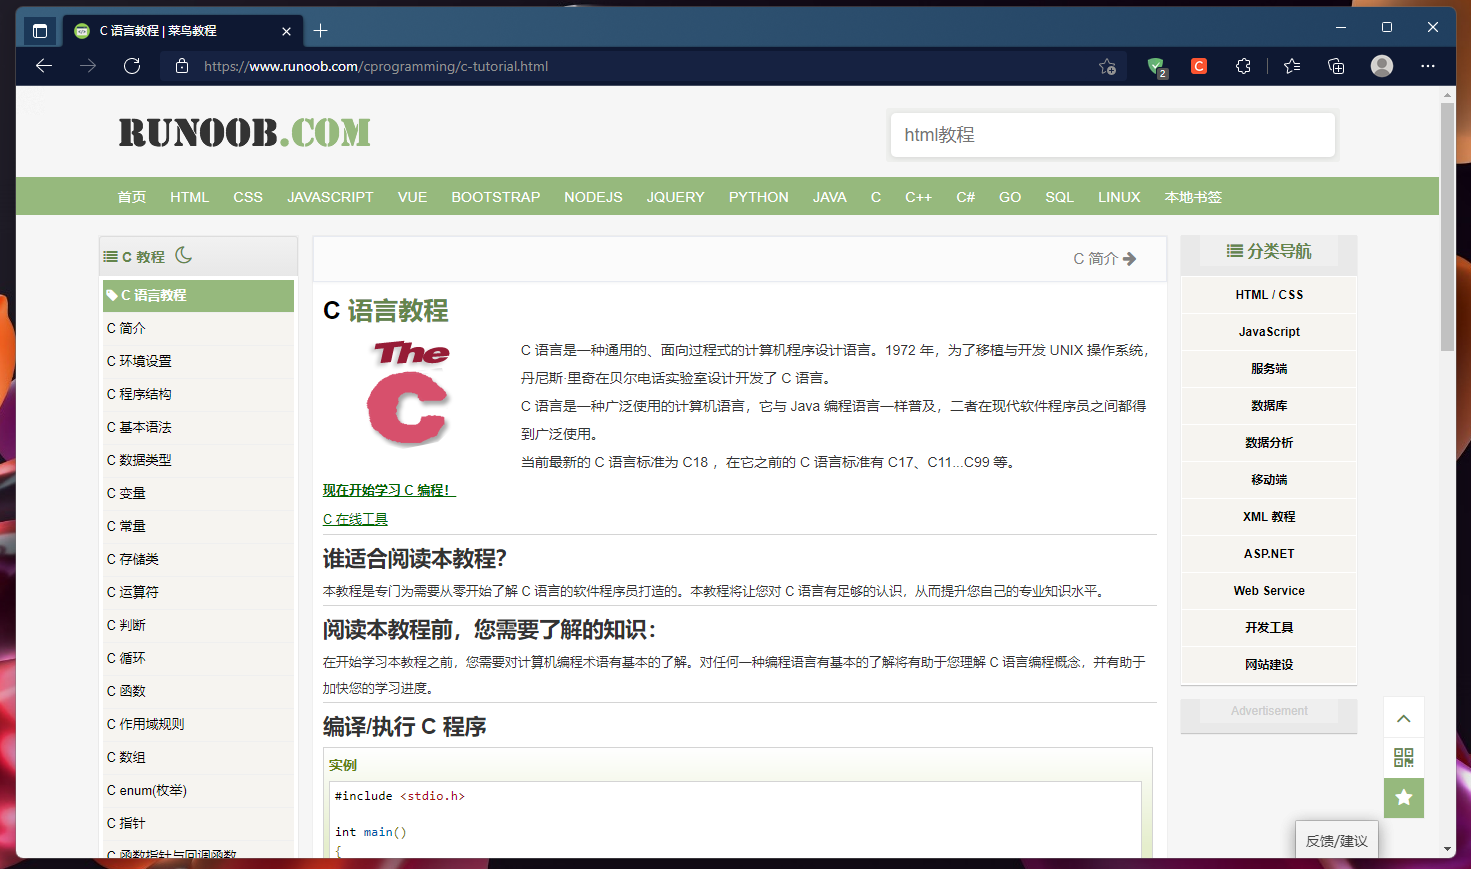Screen dimensions: 1471x869
Task: Open the Collections icon
Action: pos(1336,66)
